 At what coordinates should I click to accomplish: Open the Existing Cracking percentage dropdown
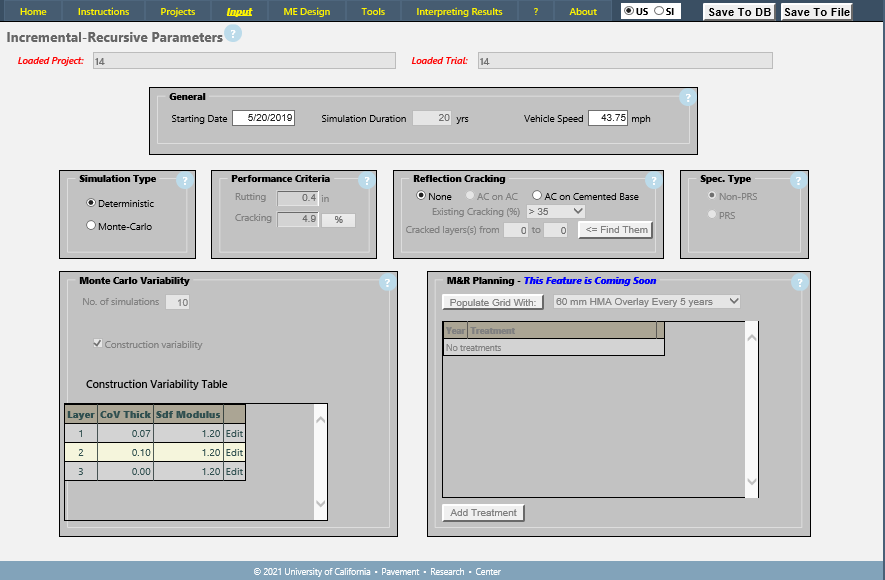click(x=555, y=211)
